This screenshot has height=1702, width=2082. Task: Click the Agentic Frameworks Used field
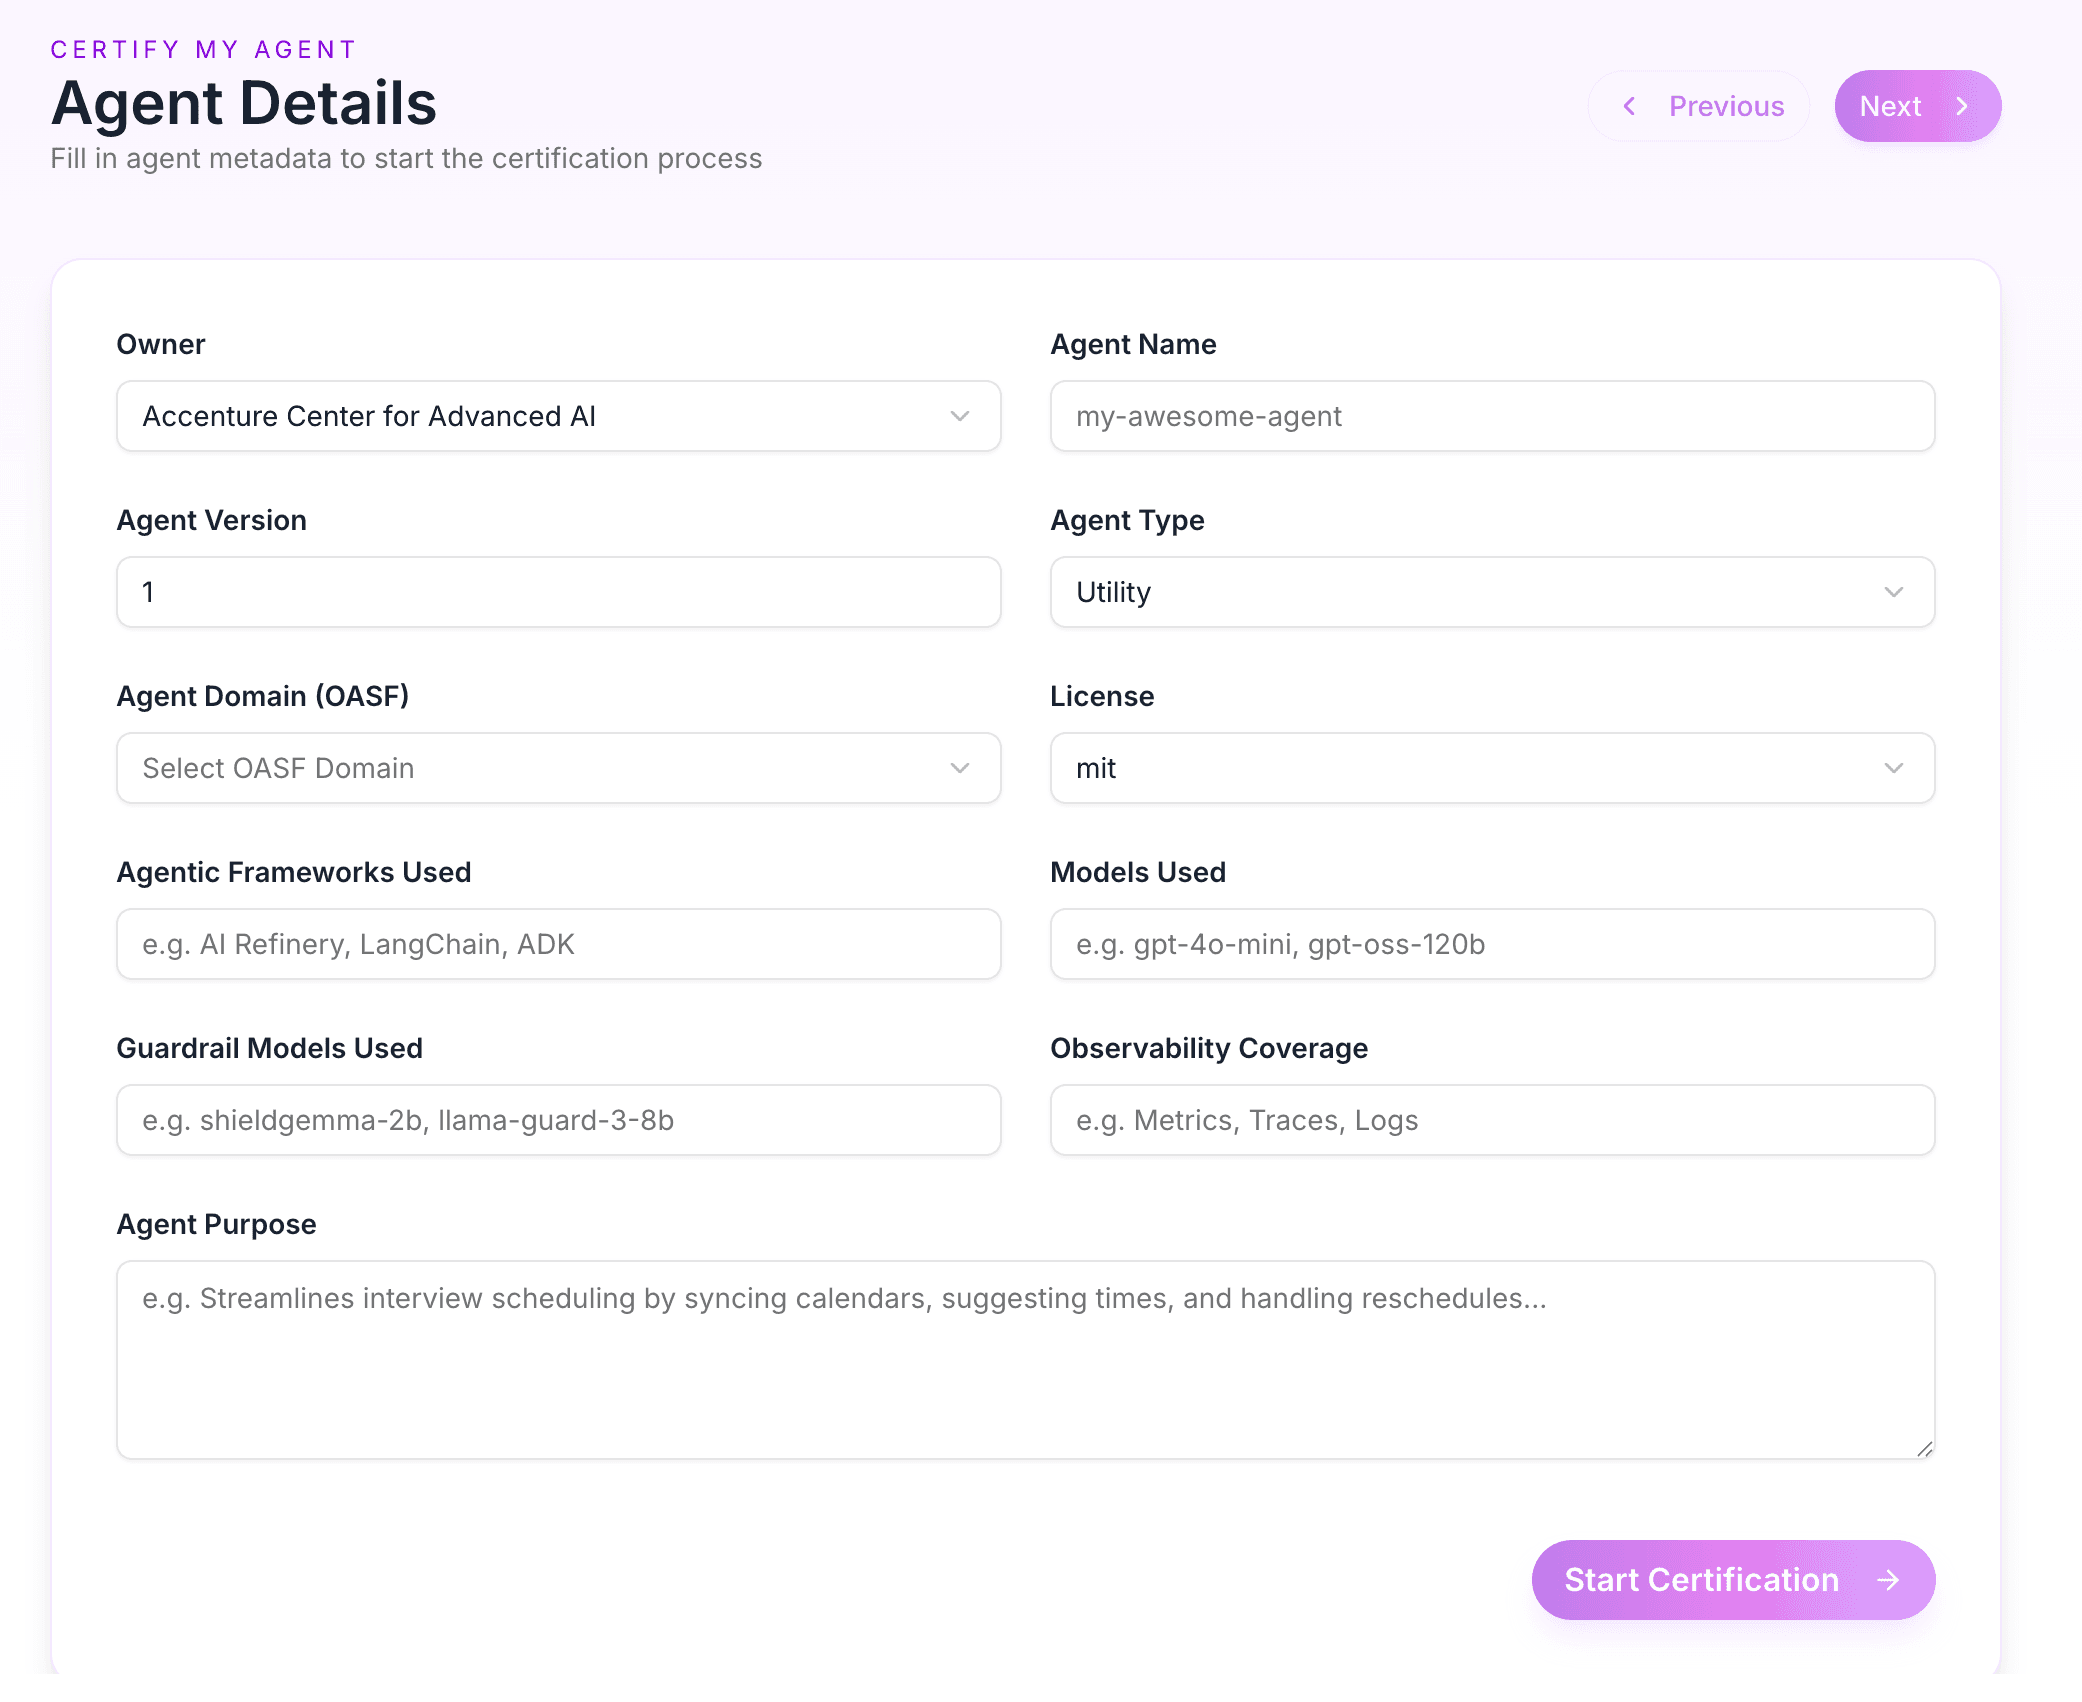point(558,944)
